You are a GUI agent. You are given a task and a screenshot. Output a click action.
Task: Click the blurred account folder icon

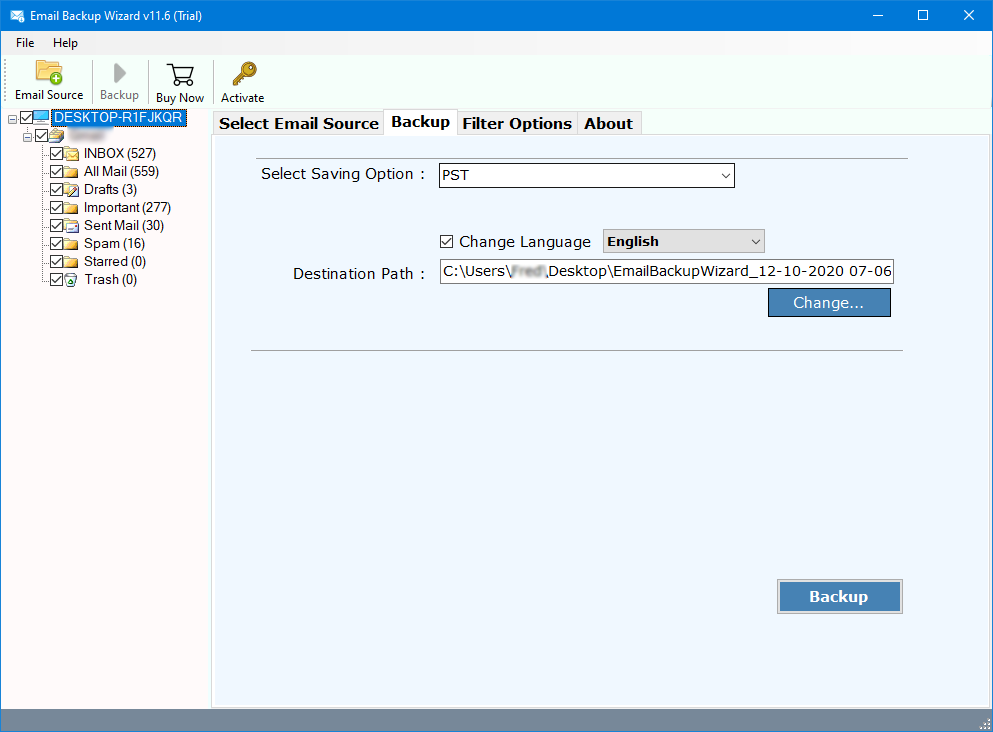[x=56, y=136]
